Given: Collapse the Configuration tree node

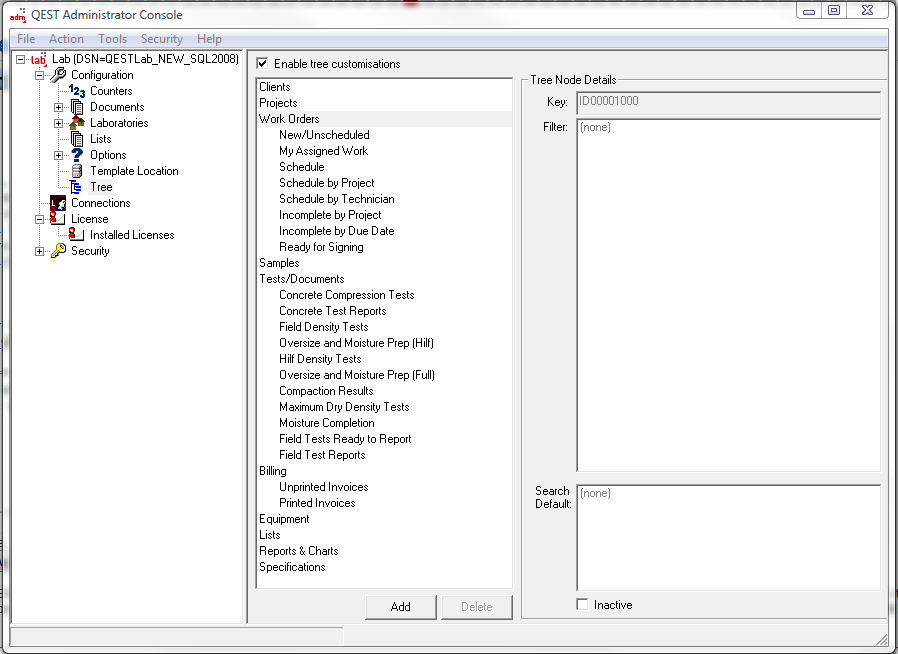Looking at the screenshot, I should coord(40,75).
